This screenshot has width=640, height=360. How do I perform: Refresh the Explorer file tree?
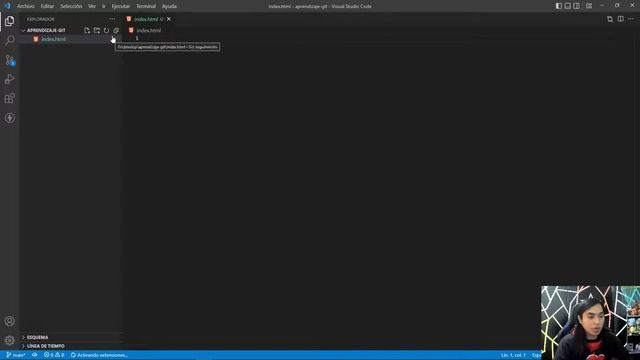107,30
